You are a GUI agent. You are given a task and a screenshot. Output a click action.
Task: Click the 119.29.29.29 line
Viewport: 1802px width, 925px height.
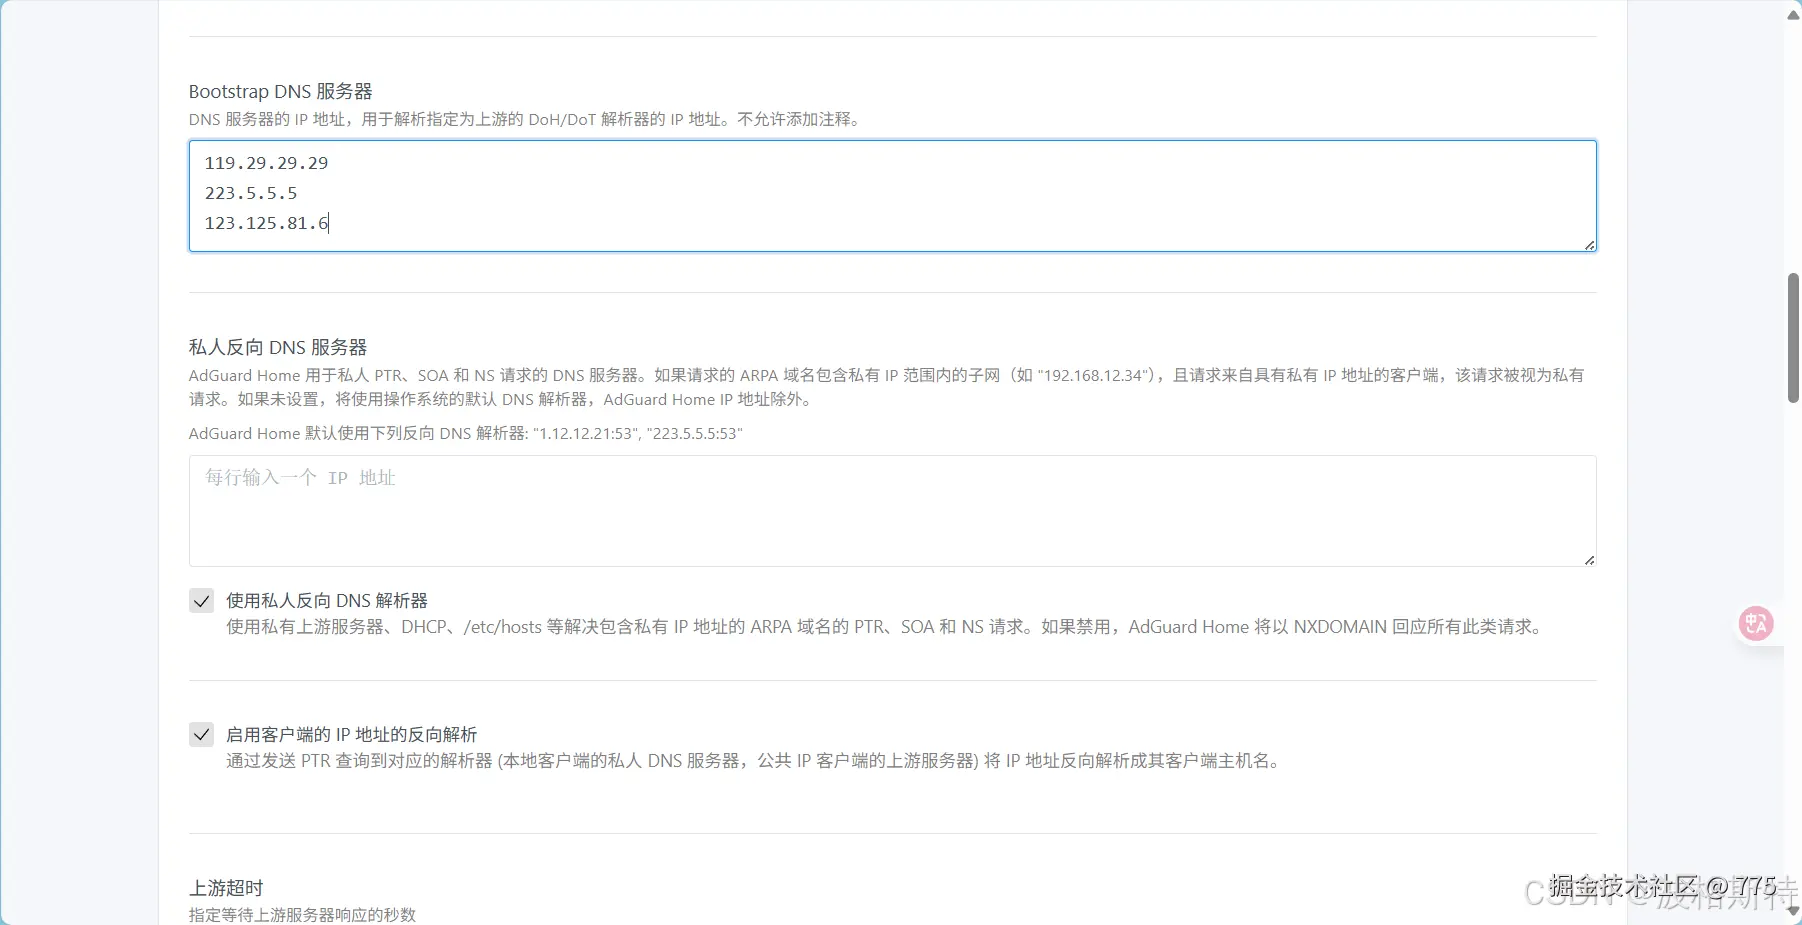[x=266, y=163]
